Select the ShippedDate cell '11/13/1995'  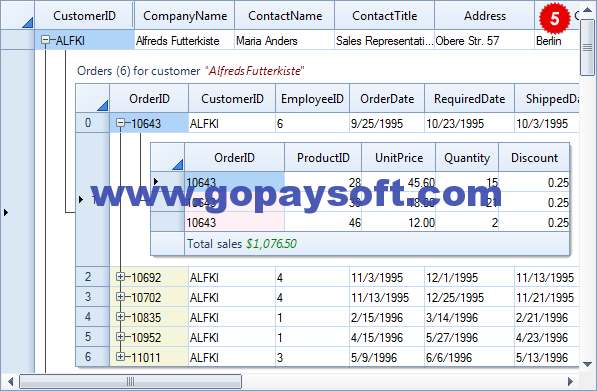click(x=547, y=277)
